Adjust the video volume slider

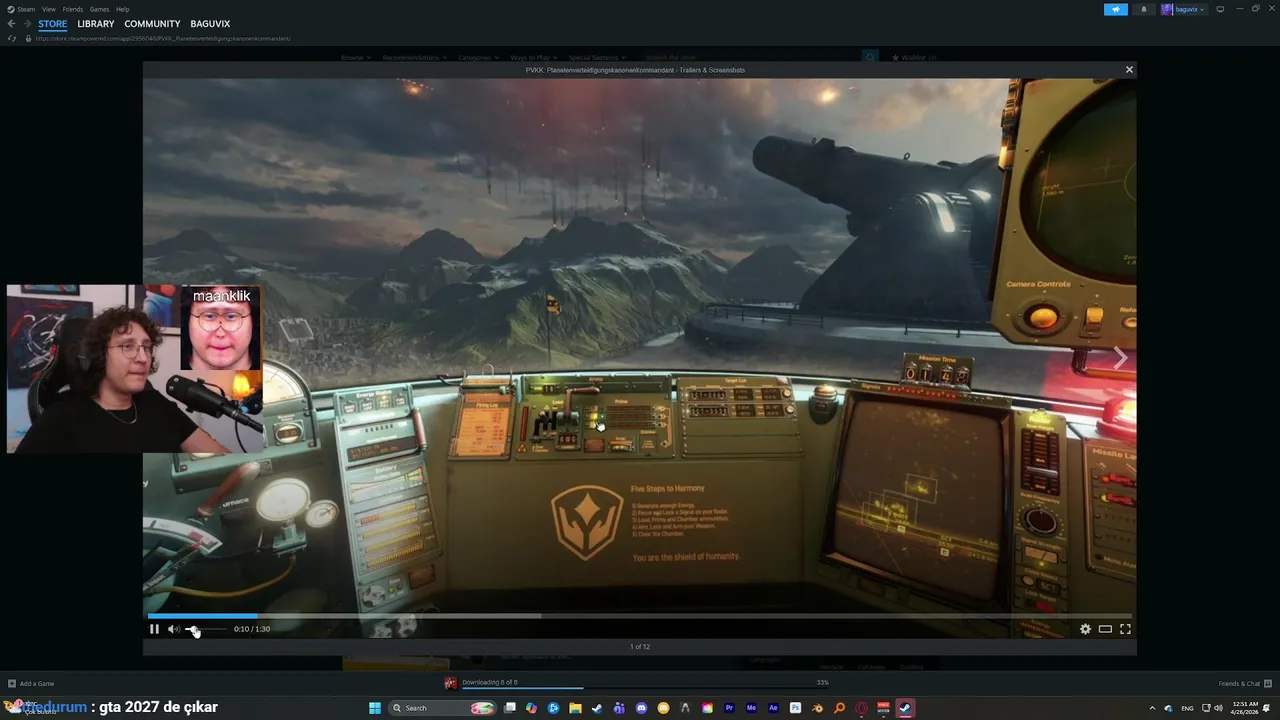pos(205,629)
